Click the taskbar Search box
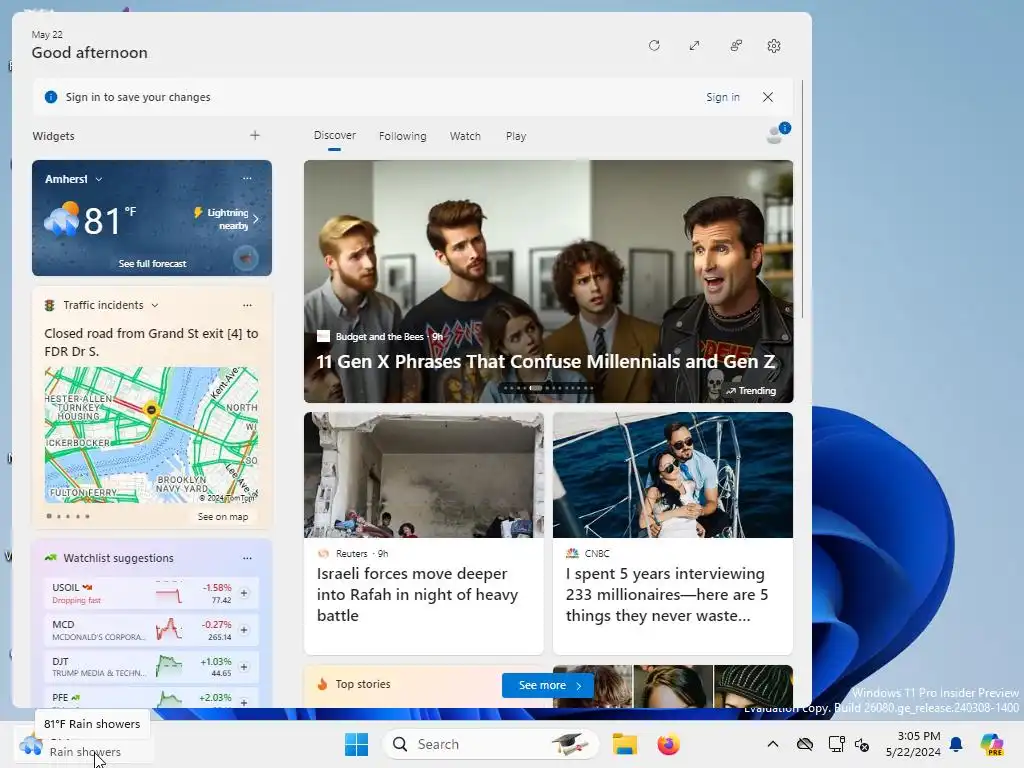 coord(490,744)
